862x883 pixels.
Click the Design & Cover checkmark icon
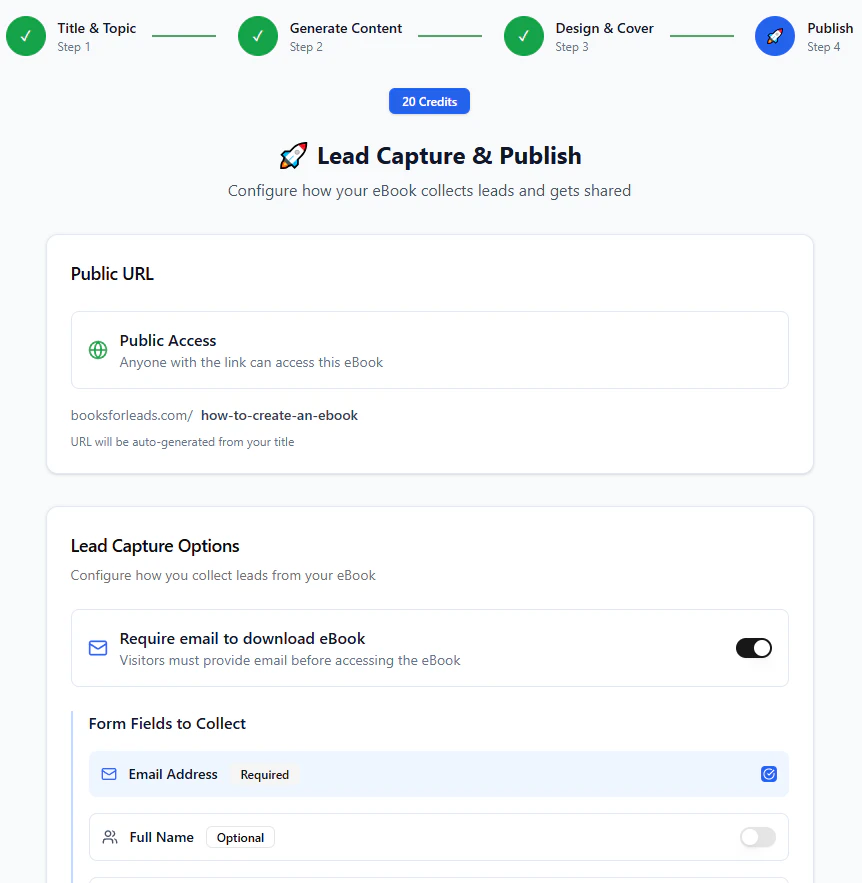[524, 36]
